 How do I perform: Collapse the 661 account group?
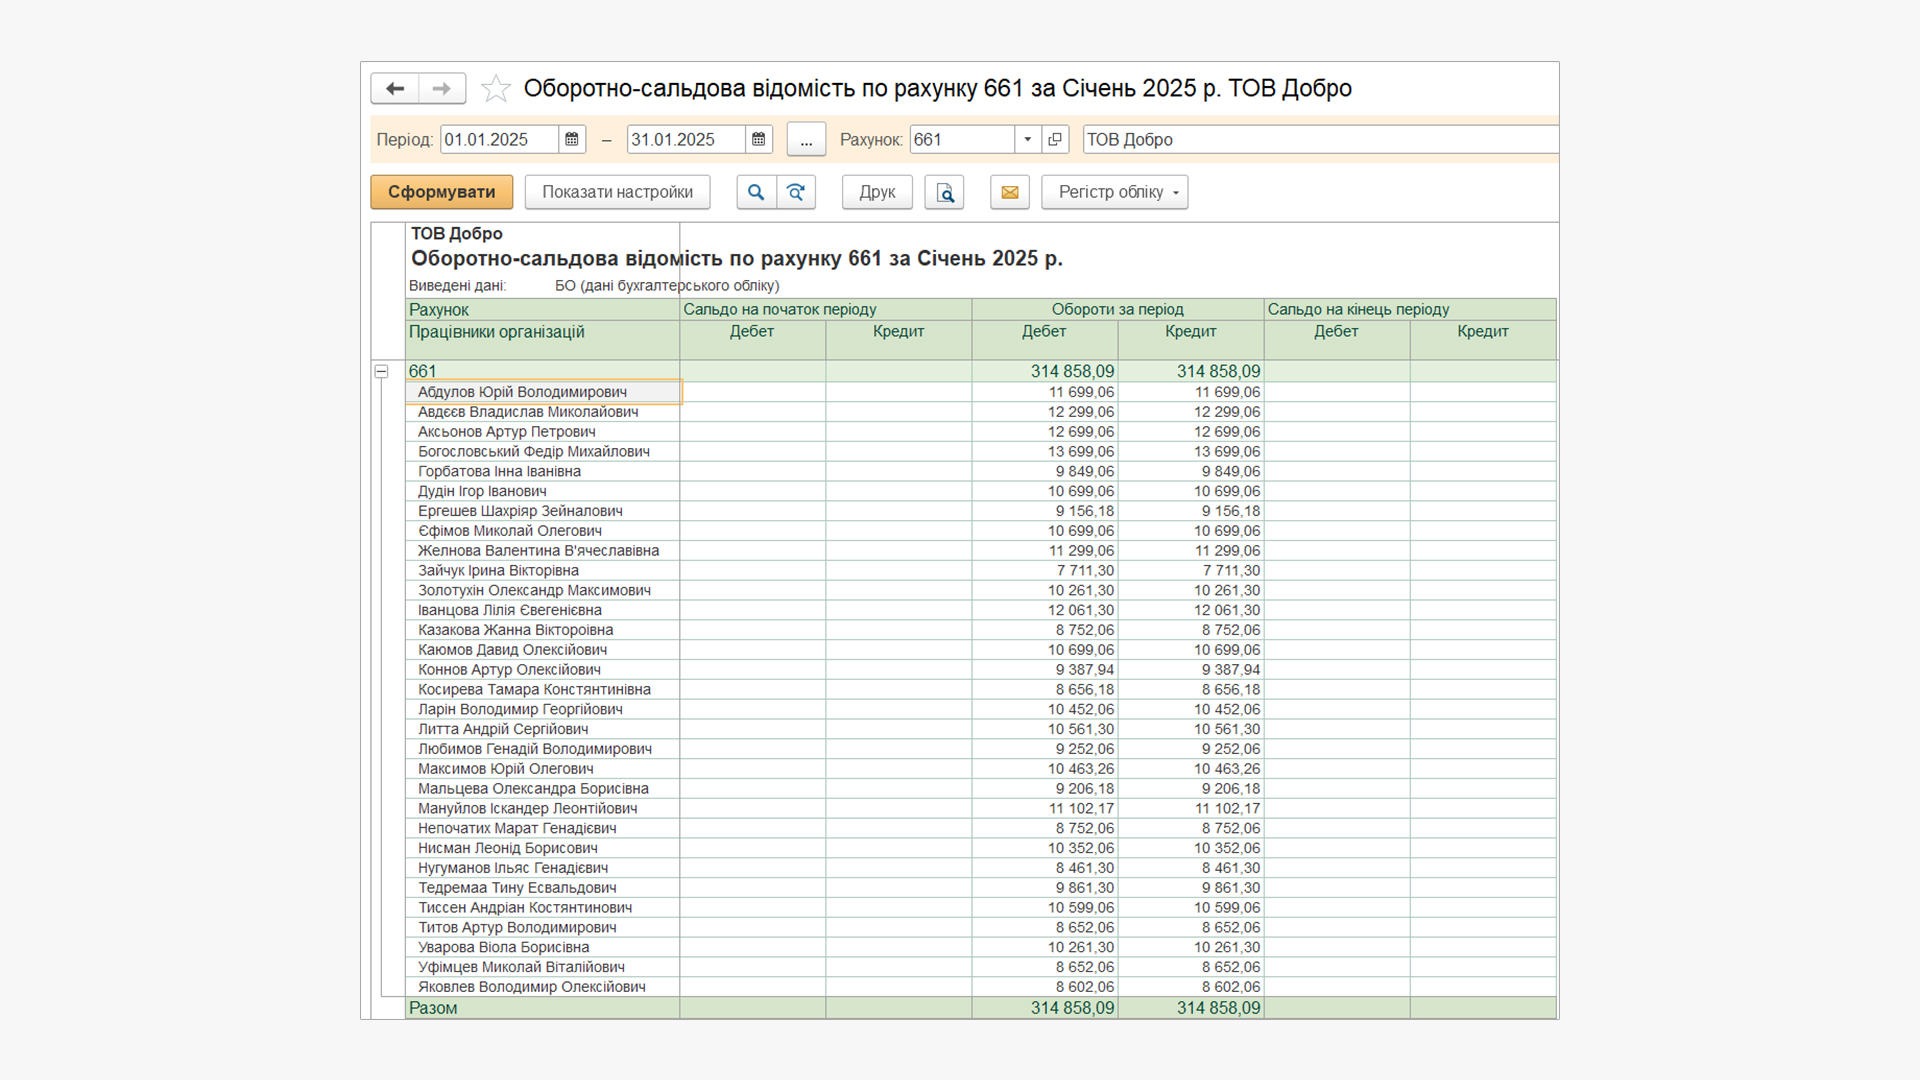point(381,371)
